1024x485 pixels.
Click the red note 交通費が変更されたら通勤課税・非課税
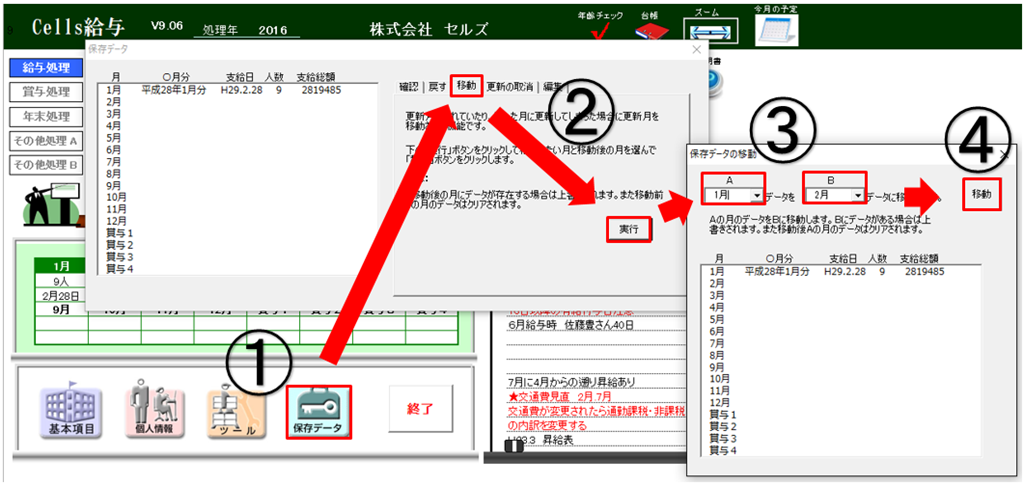(x=596, y=411)
